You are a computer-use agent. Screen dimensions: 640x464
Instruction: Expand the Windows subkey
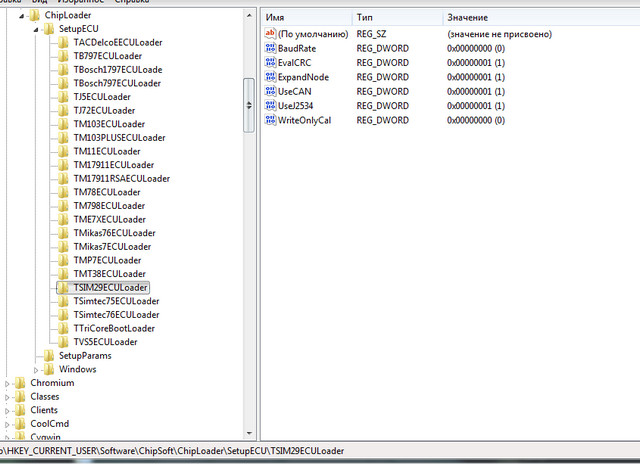37,369
